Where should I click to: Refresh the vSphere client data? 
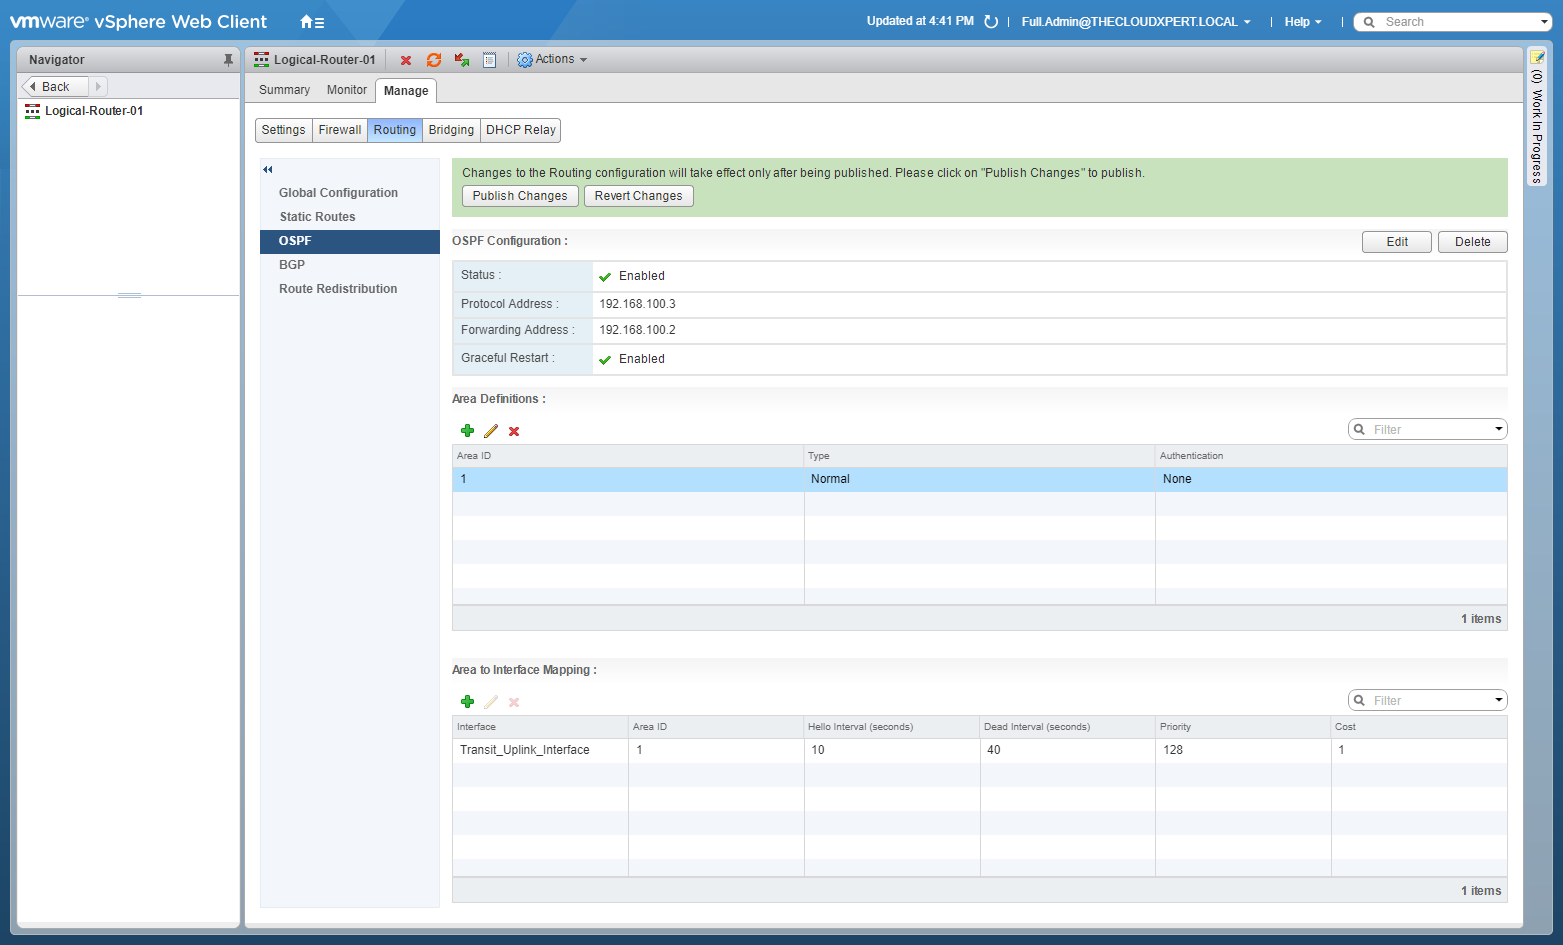click(x=991, y=22)
